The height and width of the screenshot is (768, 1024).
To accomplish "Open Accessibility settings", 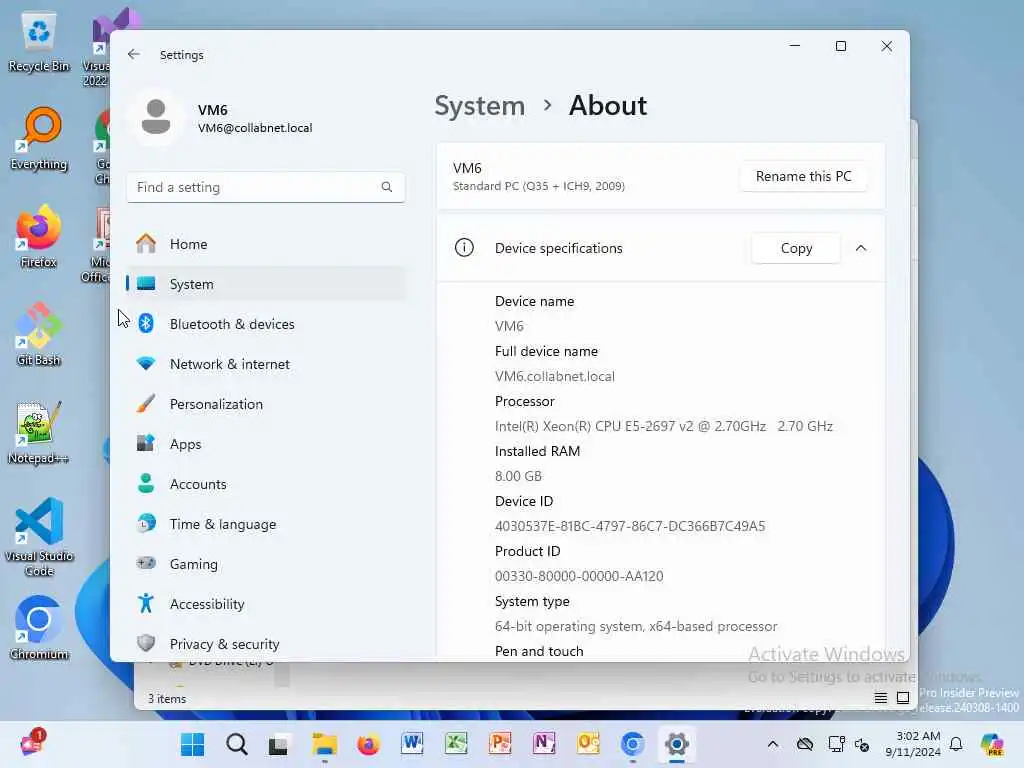I will [x=266, y=604].
